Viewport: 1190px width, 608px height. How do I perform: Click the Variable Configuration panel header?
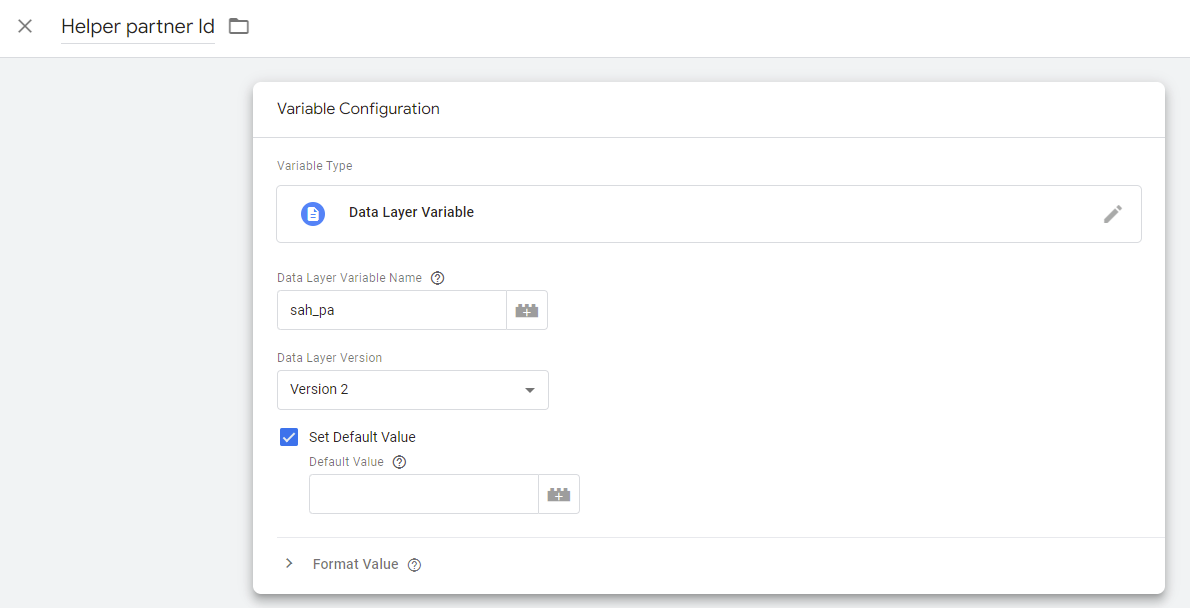(358, 109)
